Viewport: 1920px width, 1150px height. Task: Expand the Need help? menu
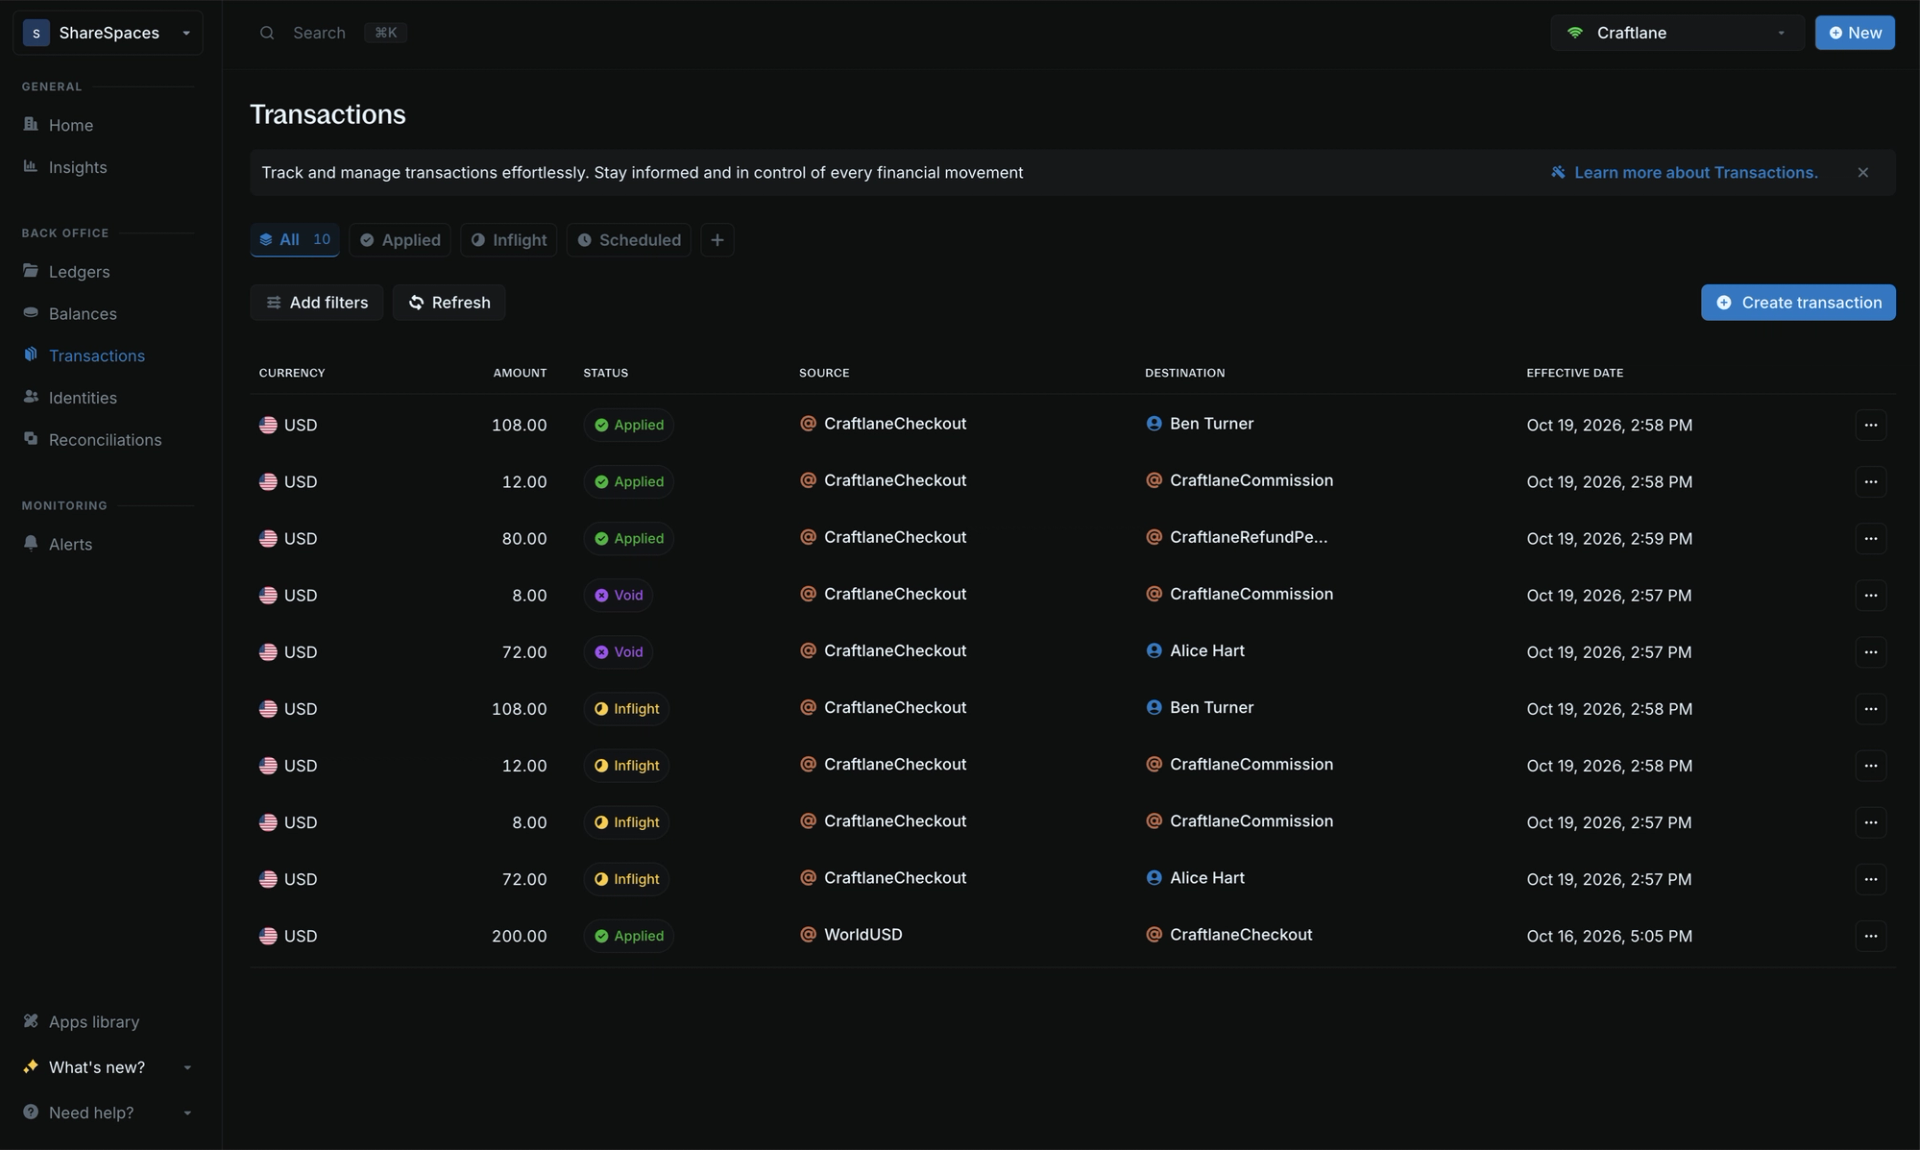click(107, 1113)
